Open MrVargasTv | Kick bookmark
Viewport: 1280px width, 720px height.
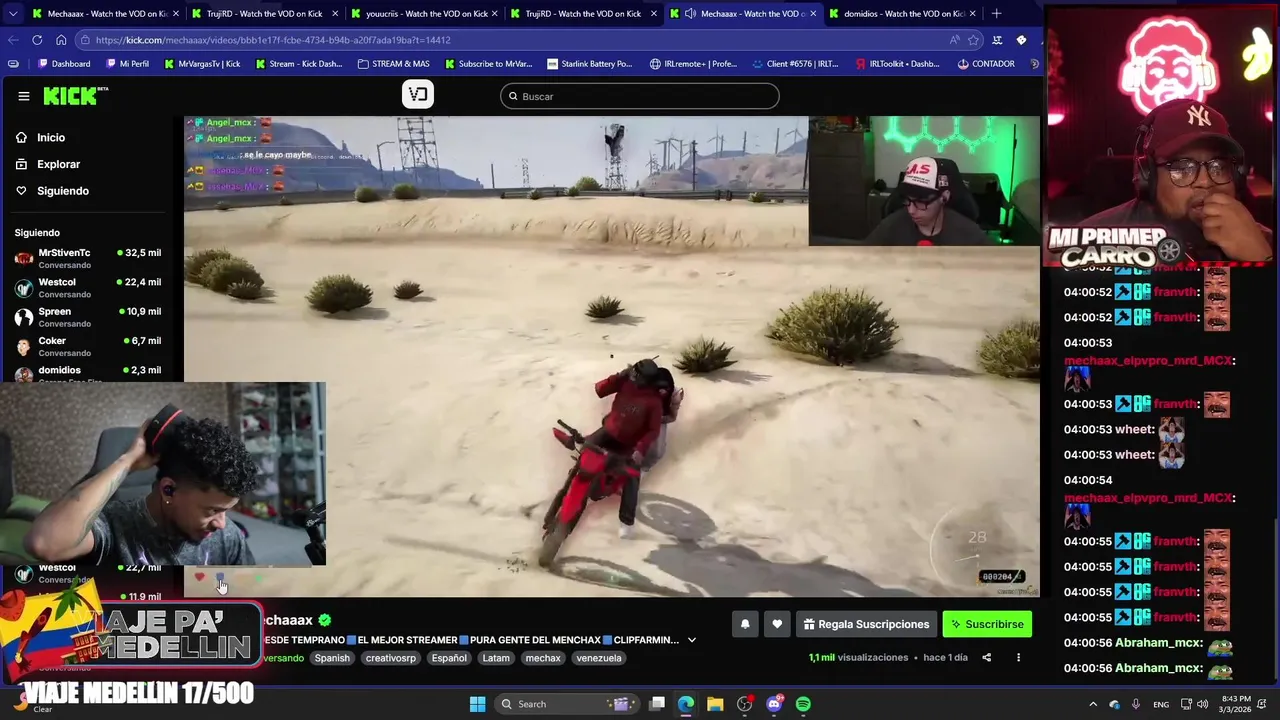(201, 64)
